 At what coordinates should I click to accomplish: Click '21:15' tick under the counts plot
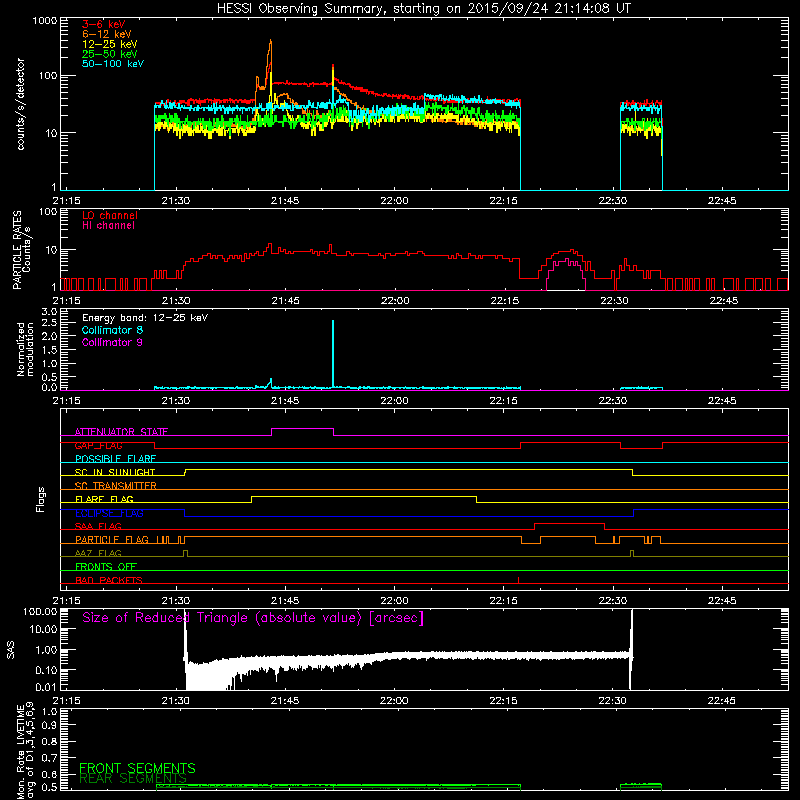pyautogui.click(x=67, y=201)
